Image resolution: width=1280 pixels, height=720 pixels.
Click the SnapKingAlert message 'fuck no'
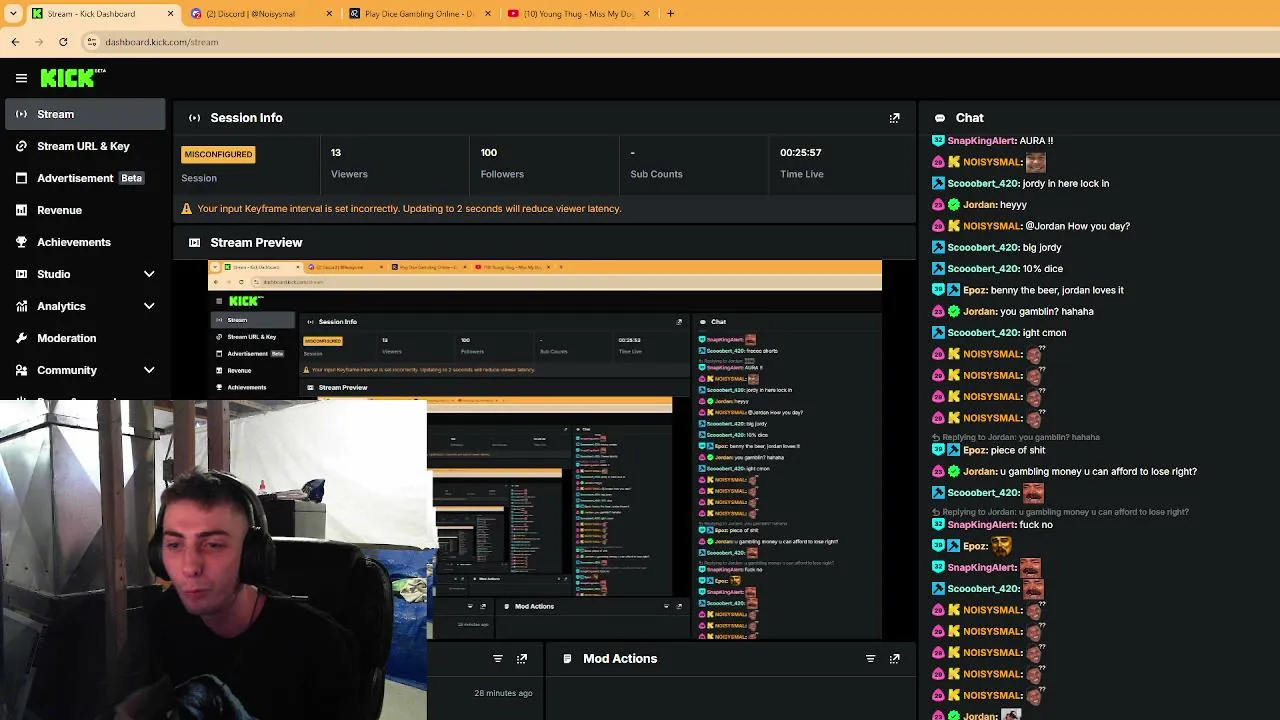click(1036, 525)
